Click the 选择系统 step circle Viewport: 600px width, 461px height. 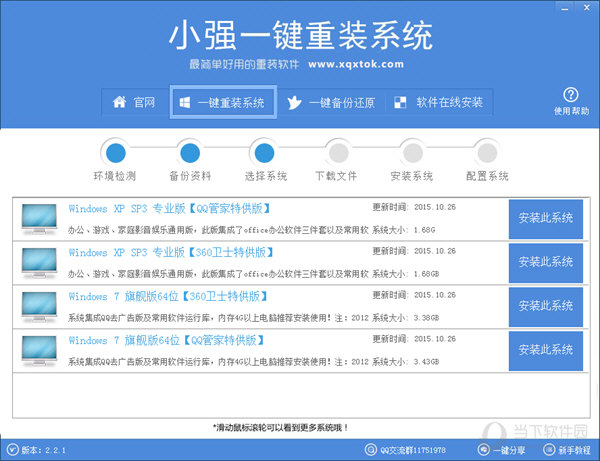coord(264,153)
